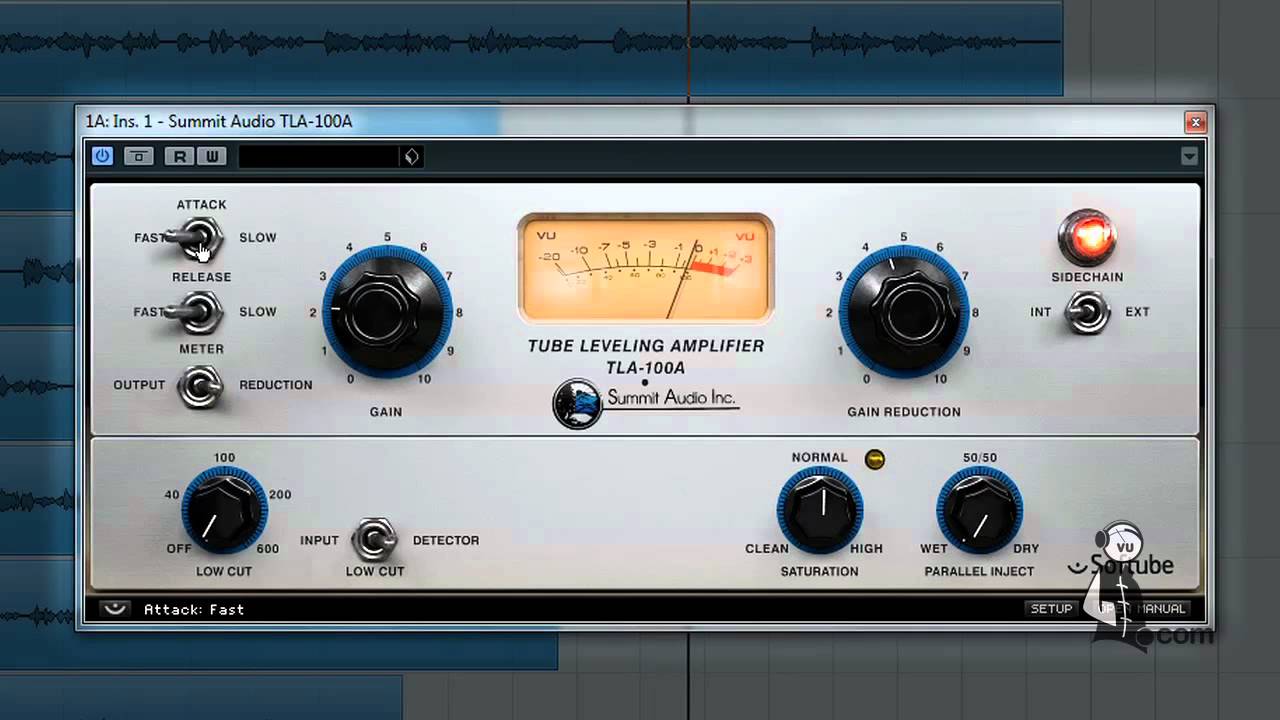The height and width of the screenshot is (720, 1280).
Task: Click the Gain knob
Action: (x=386, y=312)
